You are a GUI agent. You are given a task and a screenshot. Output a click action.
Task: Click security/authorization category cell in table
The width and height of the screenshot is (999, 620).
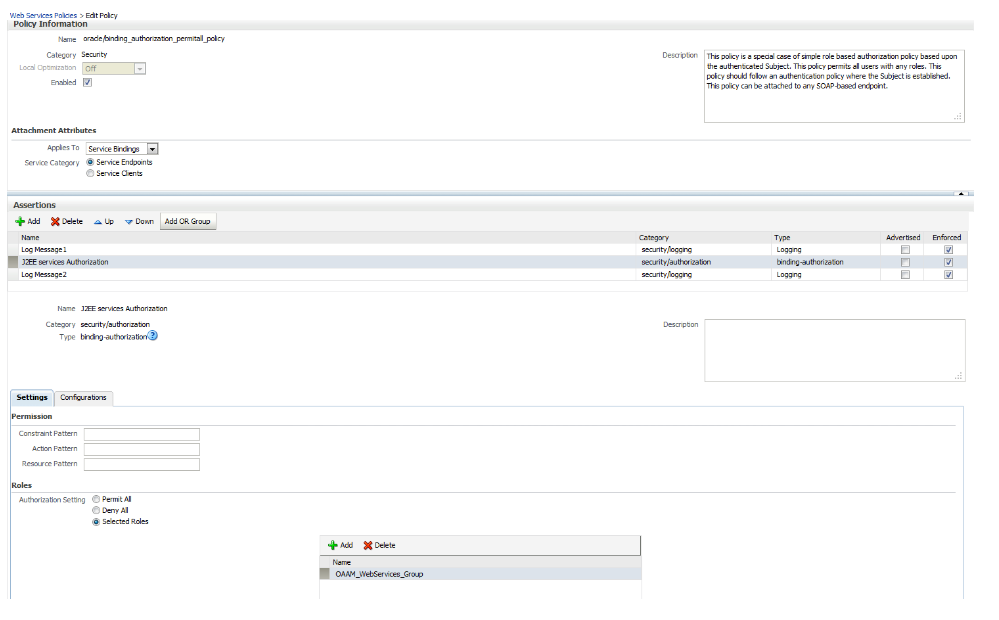pyautogui.click(x=676, y=263)
